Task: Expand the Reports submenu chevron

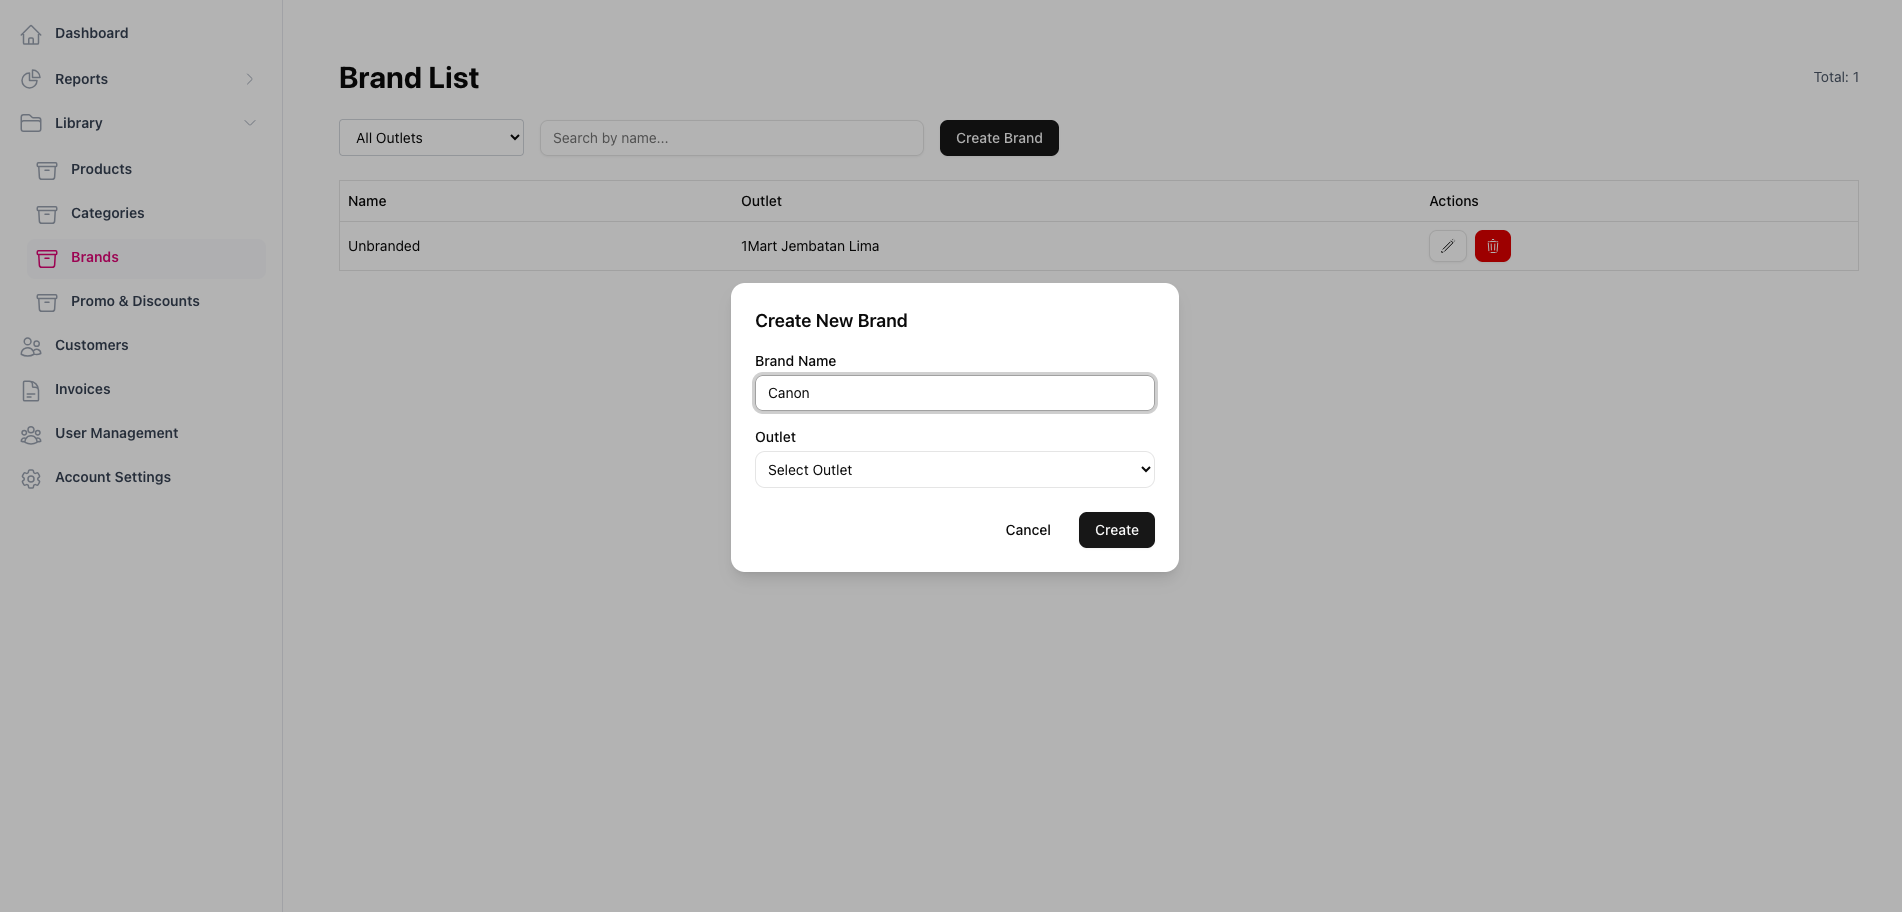Action: [250, 79]
